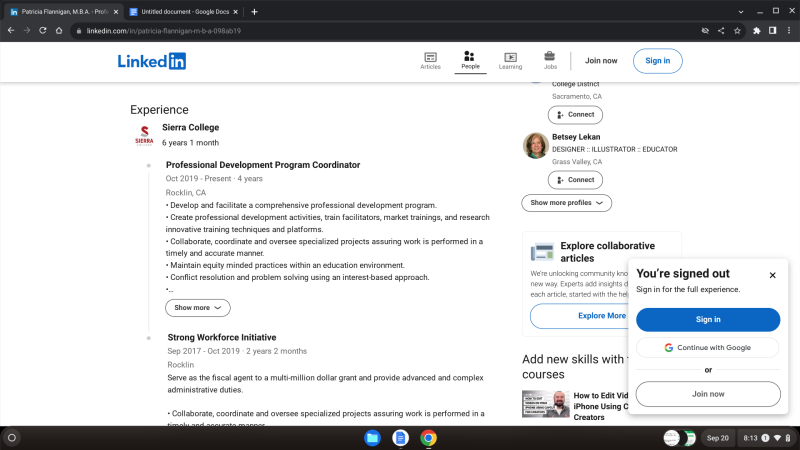The image size is (800, 450).
Task: Click Join now on signed-out popup
Action: tap(708, 394)
